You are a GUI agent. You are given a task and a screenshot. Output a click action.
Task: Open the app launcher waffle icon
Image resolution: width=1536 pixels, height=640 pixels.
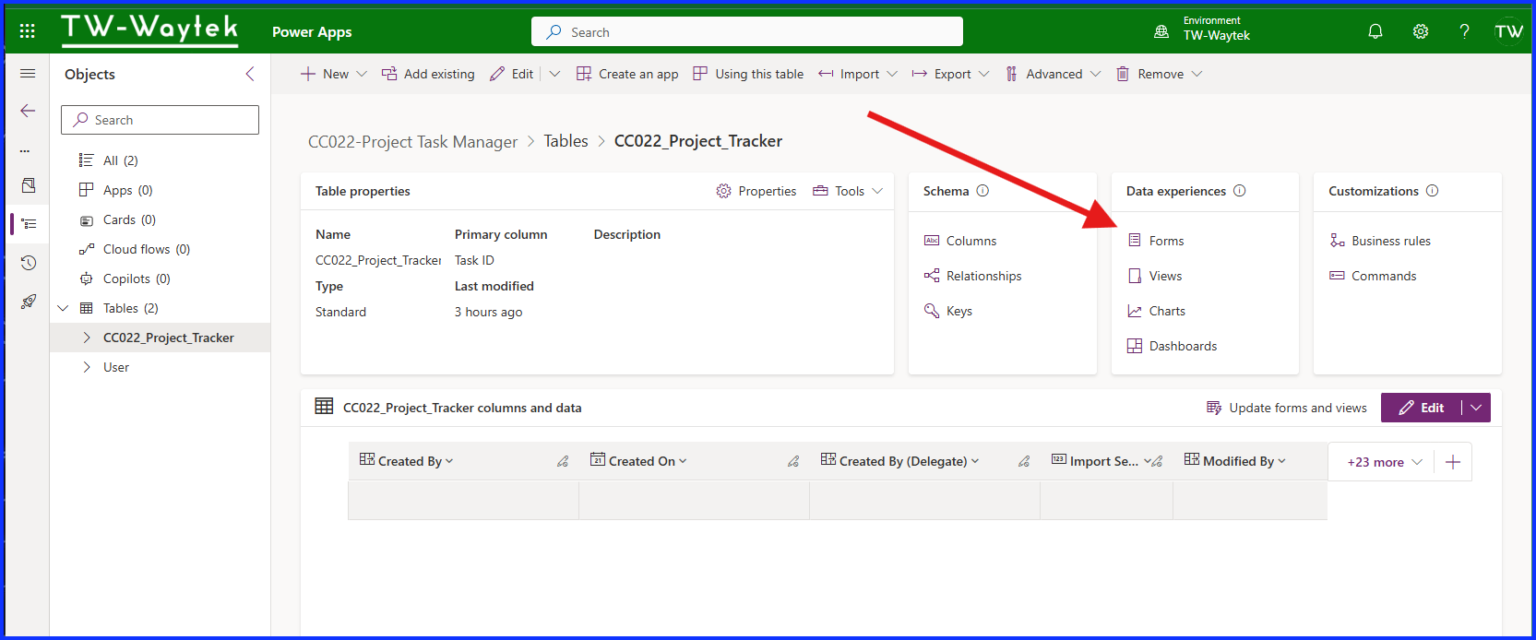27,30
